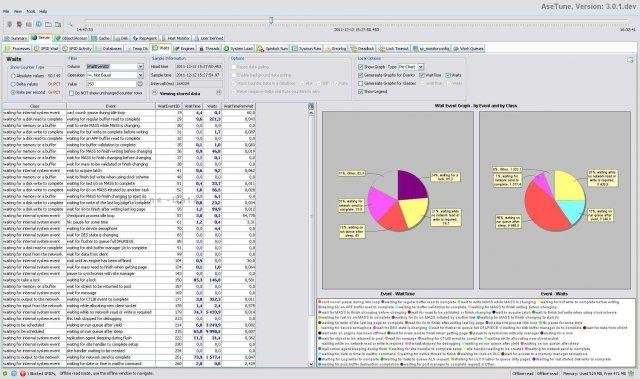The width and height of the screenshot is (640, 379).
Task: Select the Absolute values radio button
Action: point(13,76)
